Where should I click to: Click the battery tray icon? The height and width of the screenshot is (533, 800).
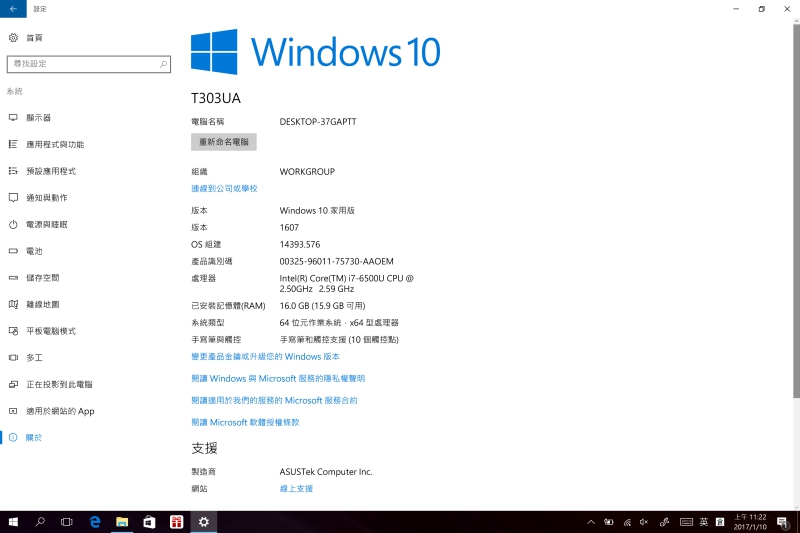click(x=609, y=522)
